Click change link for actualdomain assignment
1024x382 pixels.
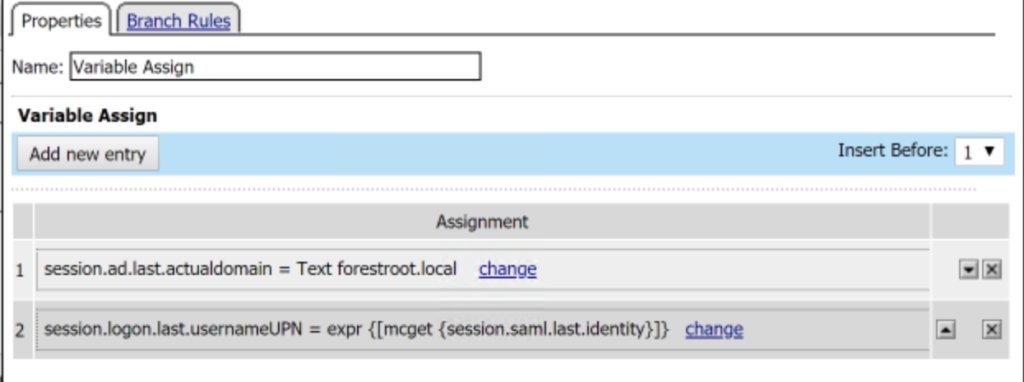coord(507,269)
